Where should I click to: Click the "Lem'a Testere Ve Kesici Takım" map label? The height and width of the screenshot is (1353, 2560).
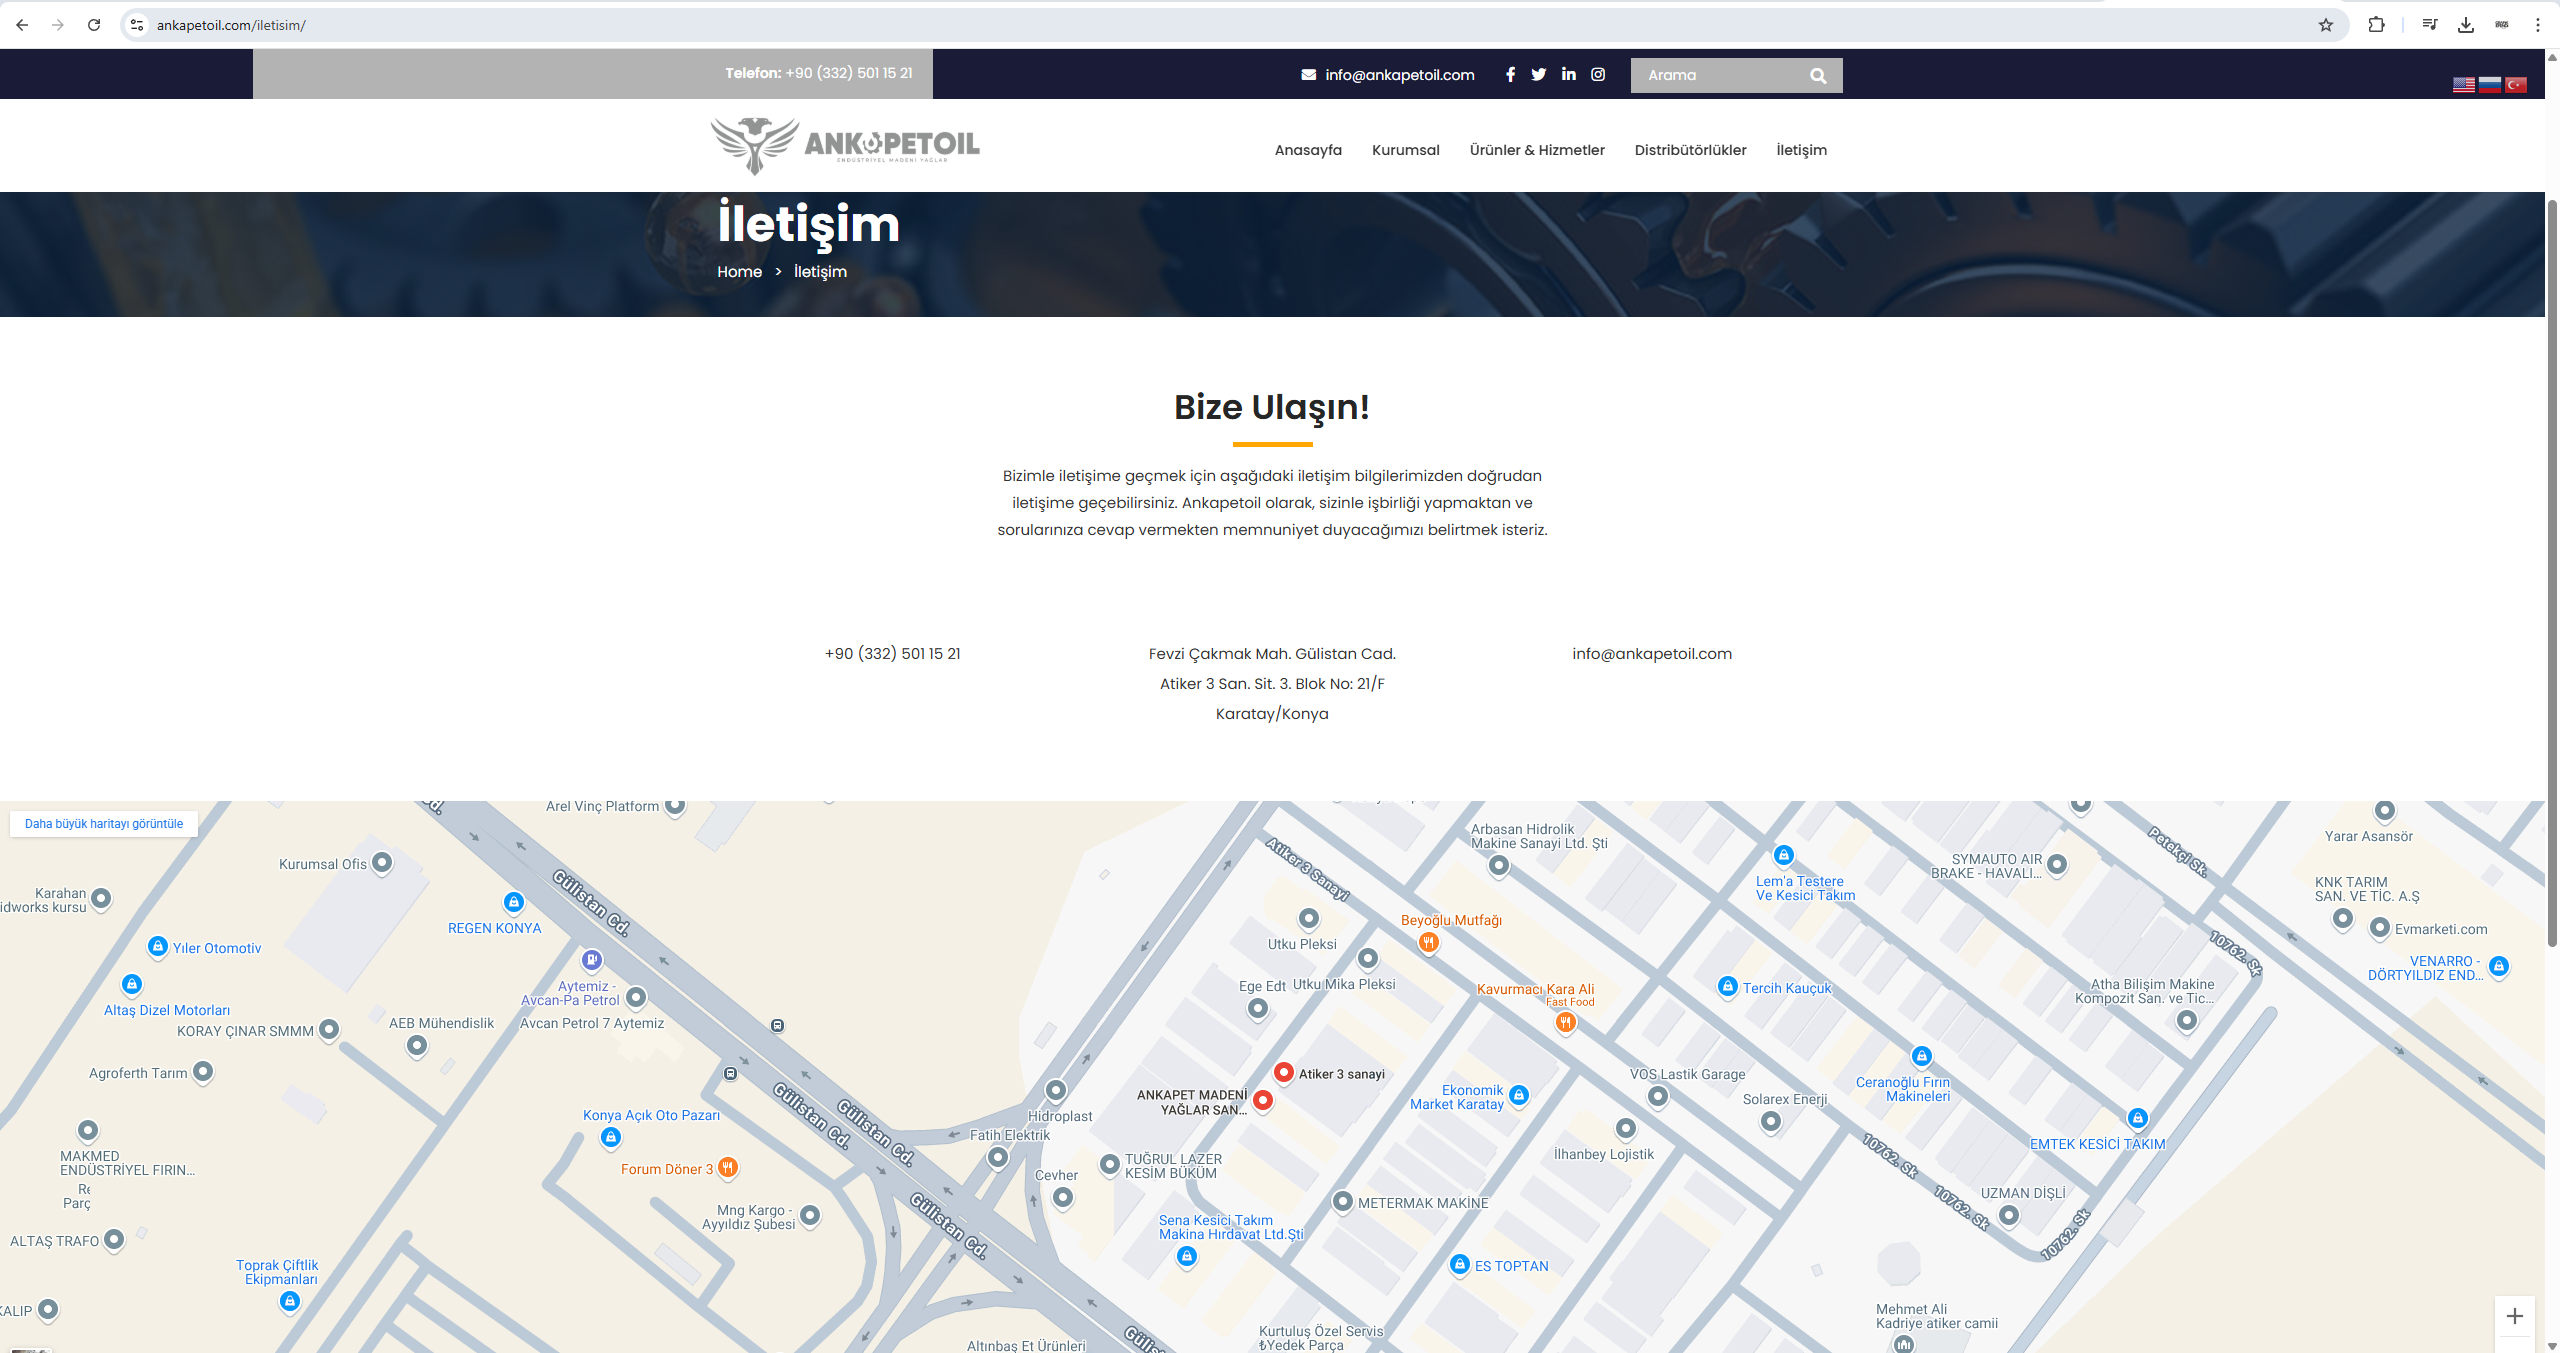pyautogui.click(x=1805, y=888)
